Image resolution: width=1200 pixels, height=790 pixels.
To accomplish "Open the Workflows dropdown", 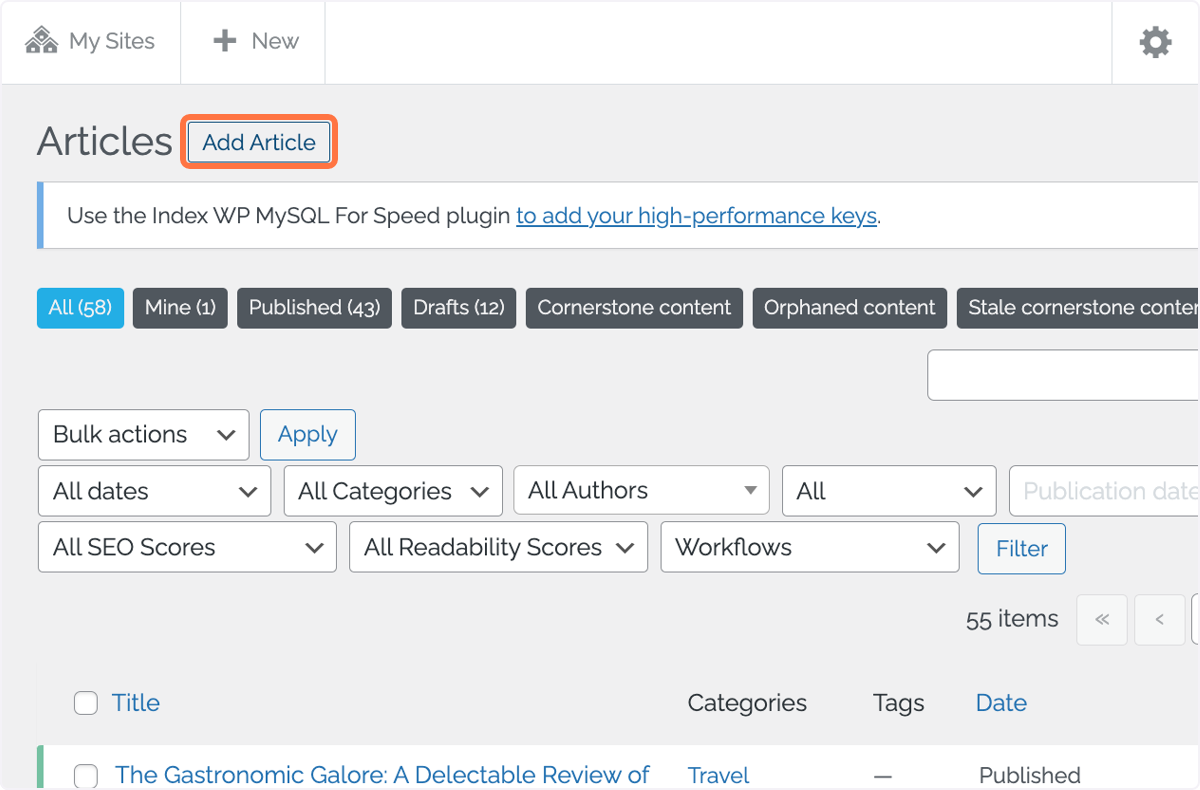I will [x=810, y=547].
